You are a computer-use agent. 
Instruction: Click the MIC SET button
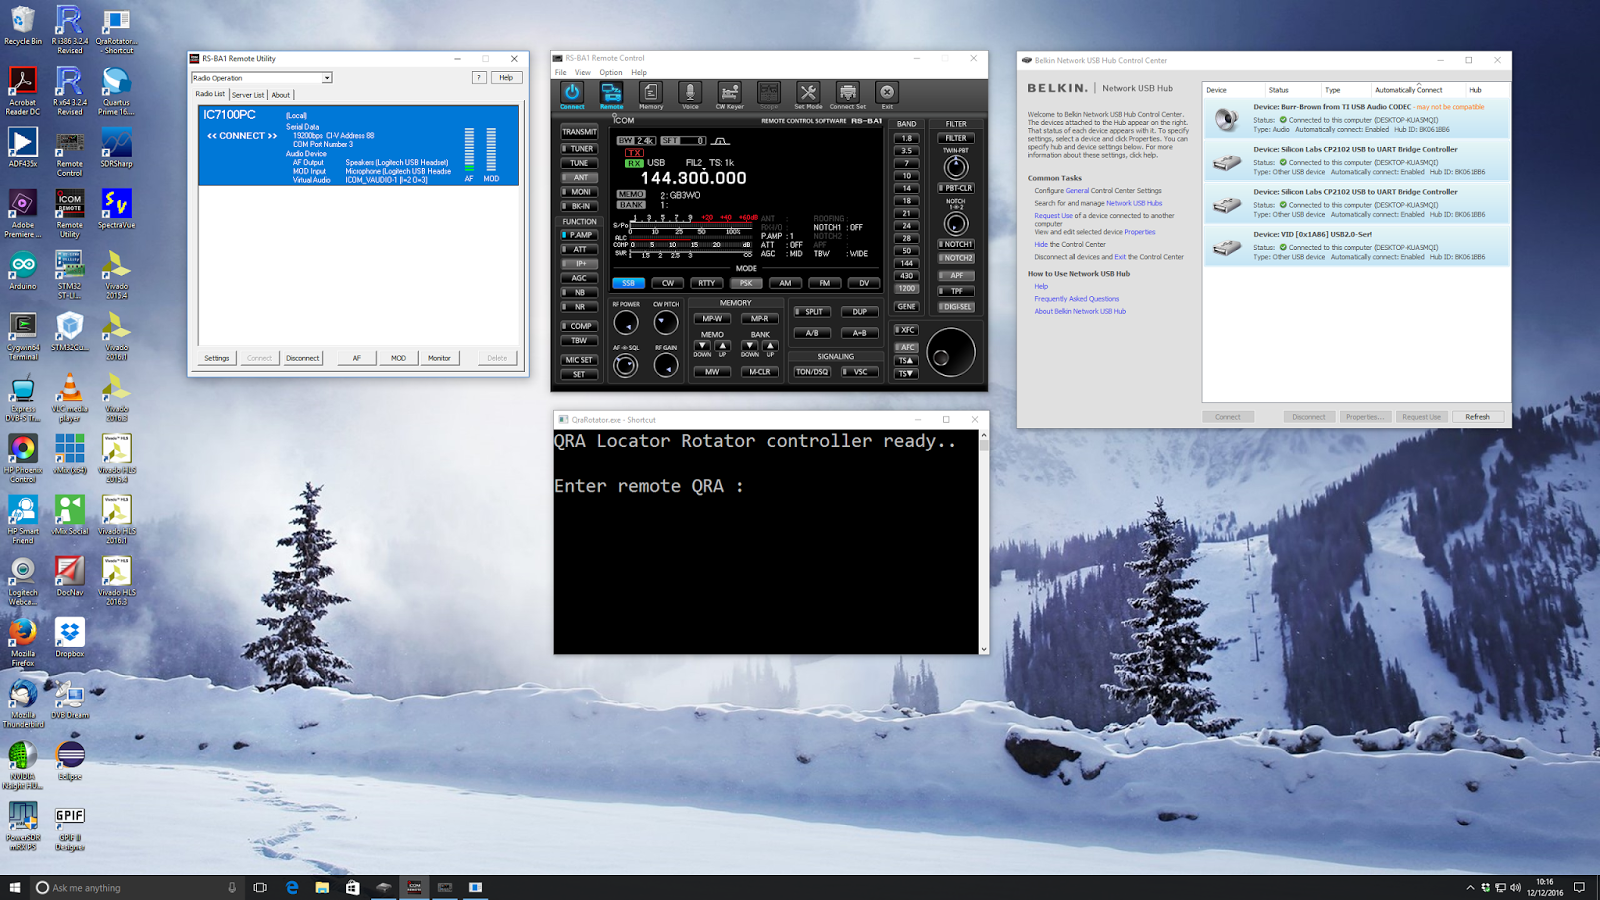coord(579,360)
